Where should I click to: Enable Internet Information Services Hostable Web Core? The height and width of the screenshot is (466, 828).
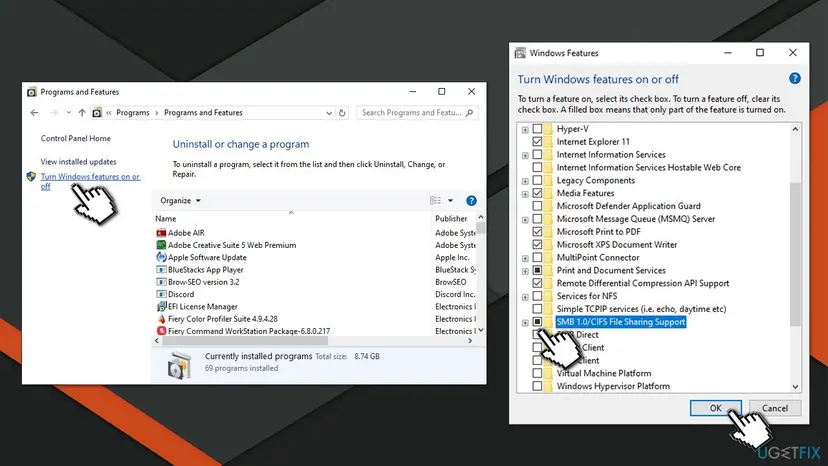coord(537,167)
